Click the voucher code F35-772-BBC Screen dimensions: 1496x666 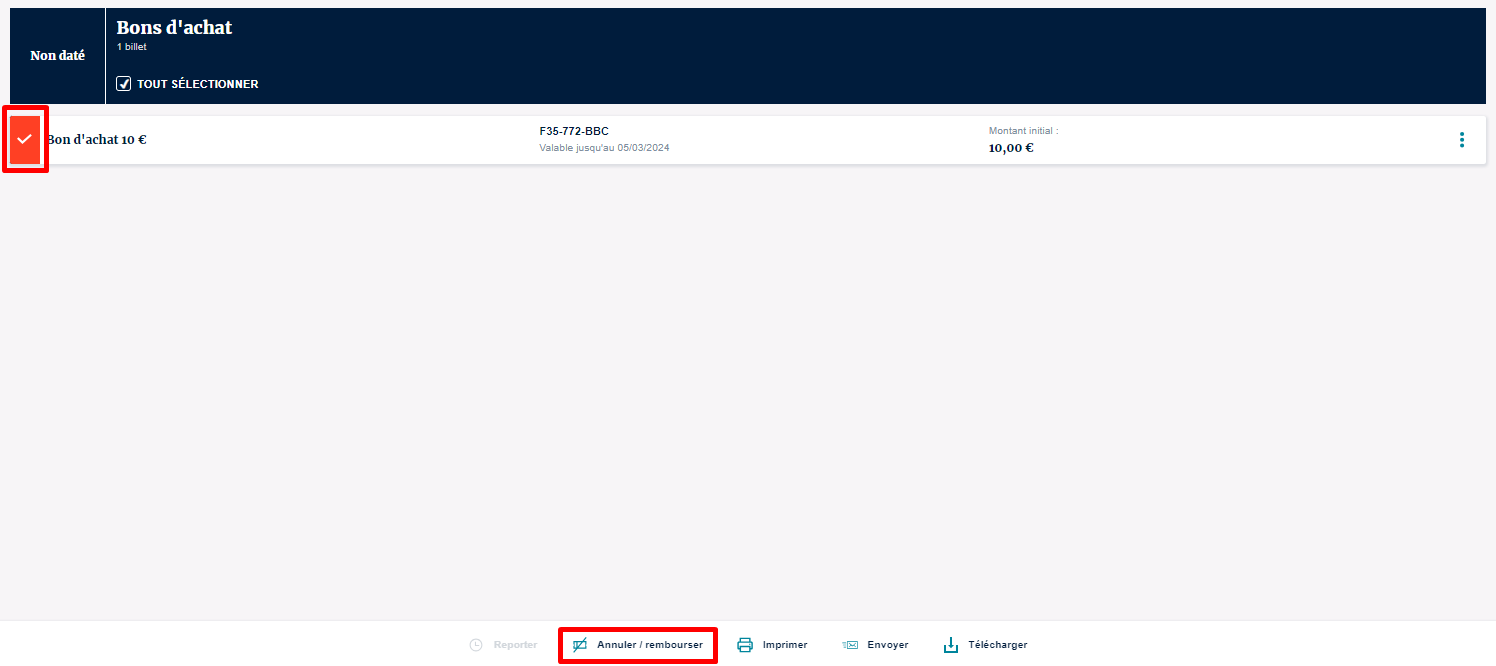[574, 131]
